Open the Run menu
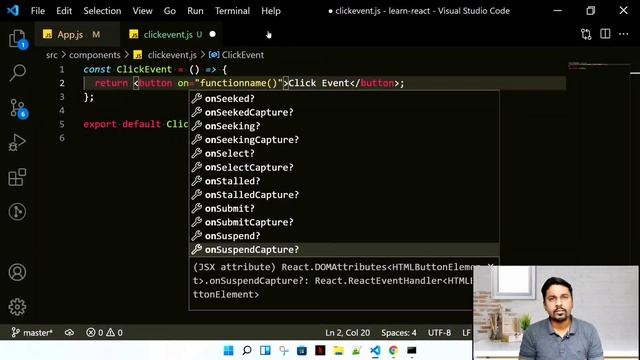The width and height of the screenshot is (640, 360). 195,11
